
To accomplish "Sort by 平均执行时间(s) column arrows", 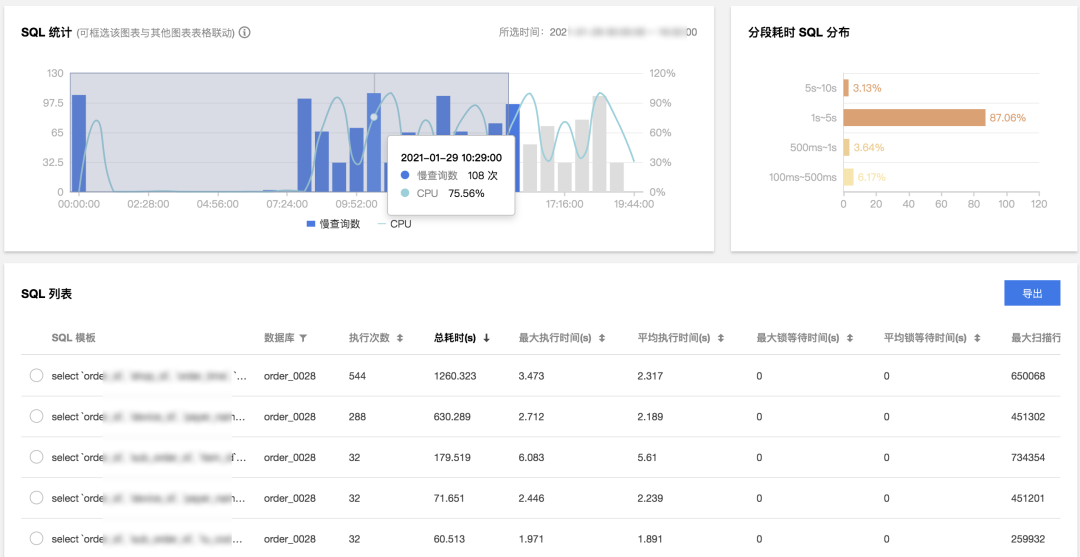I will click(720, 338).
